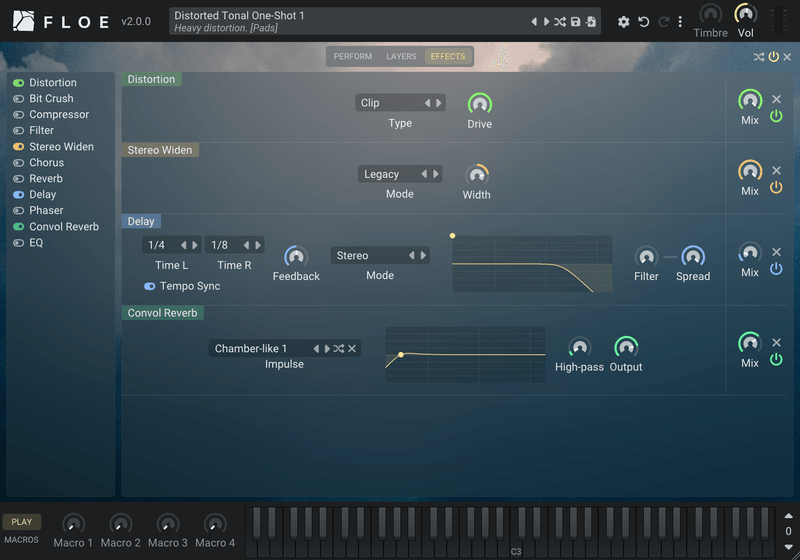Open the Chamber-like 1 impulse menu

pyautogui.click(x=259, y=349)
